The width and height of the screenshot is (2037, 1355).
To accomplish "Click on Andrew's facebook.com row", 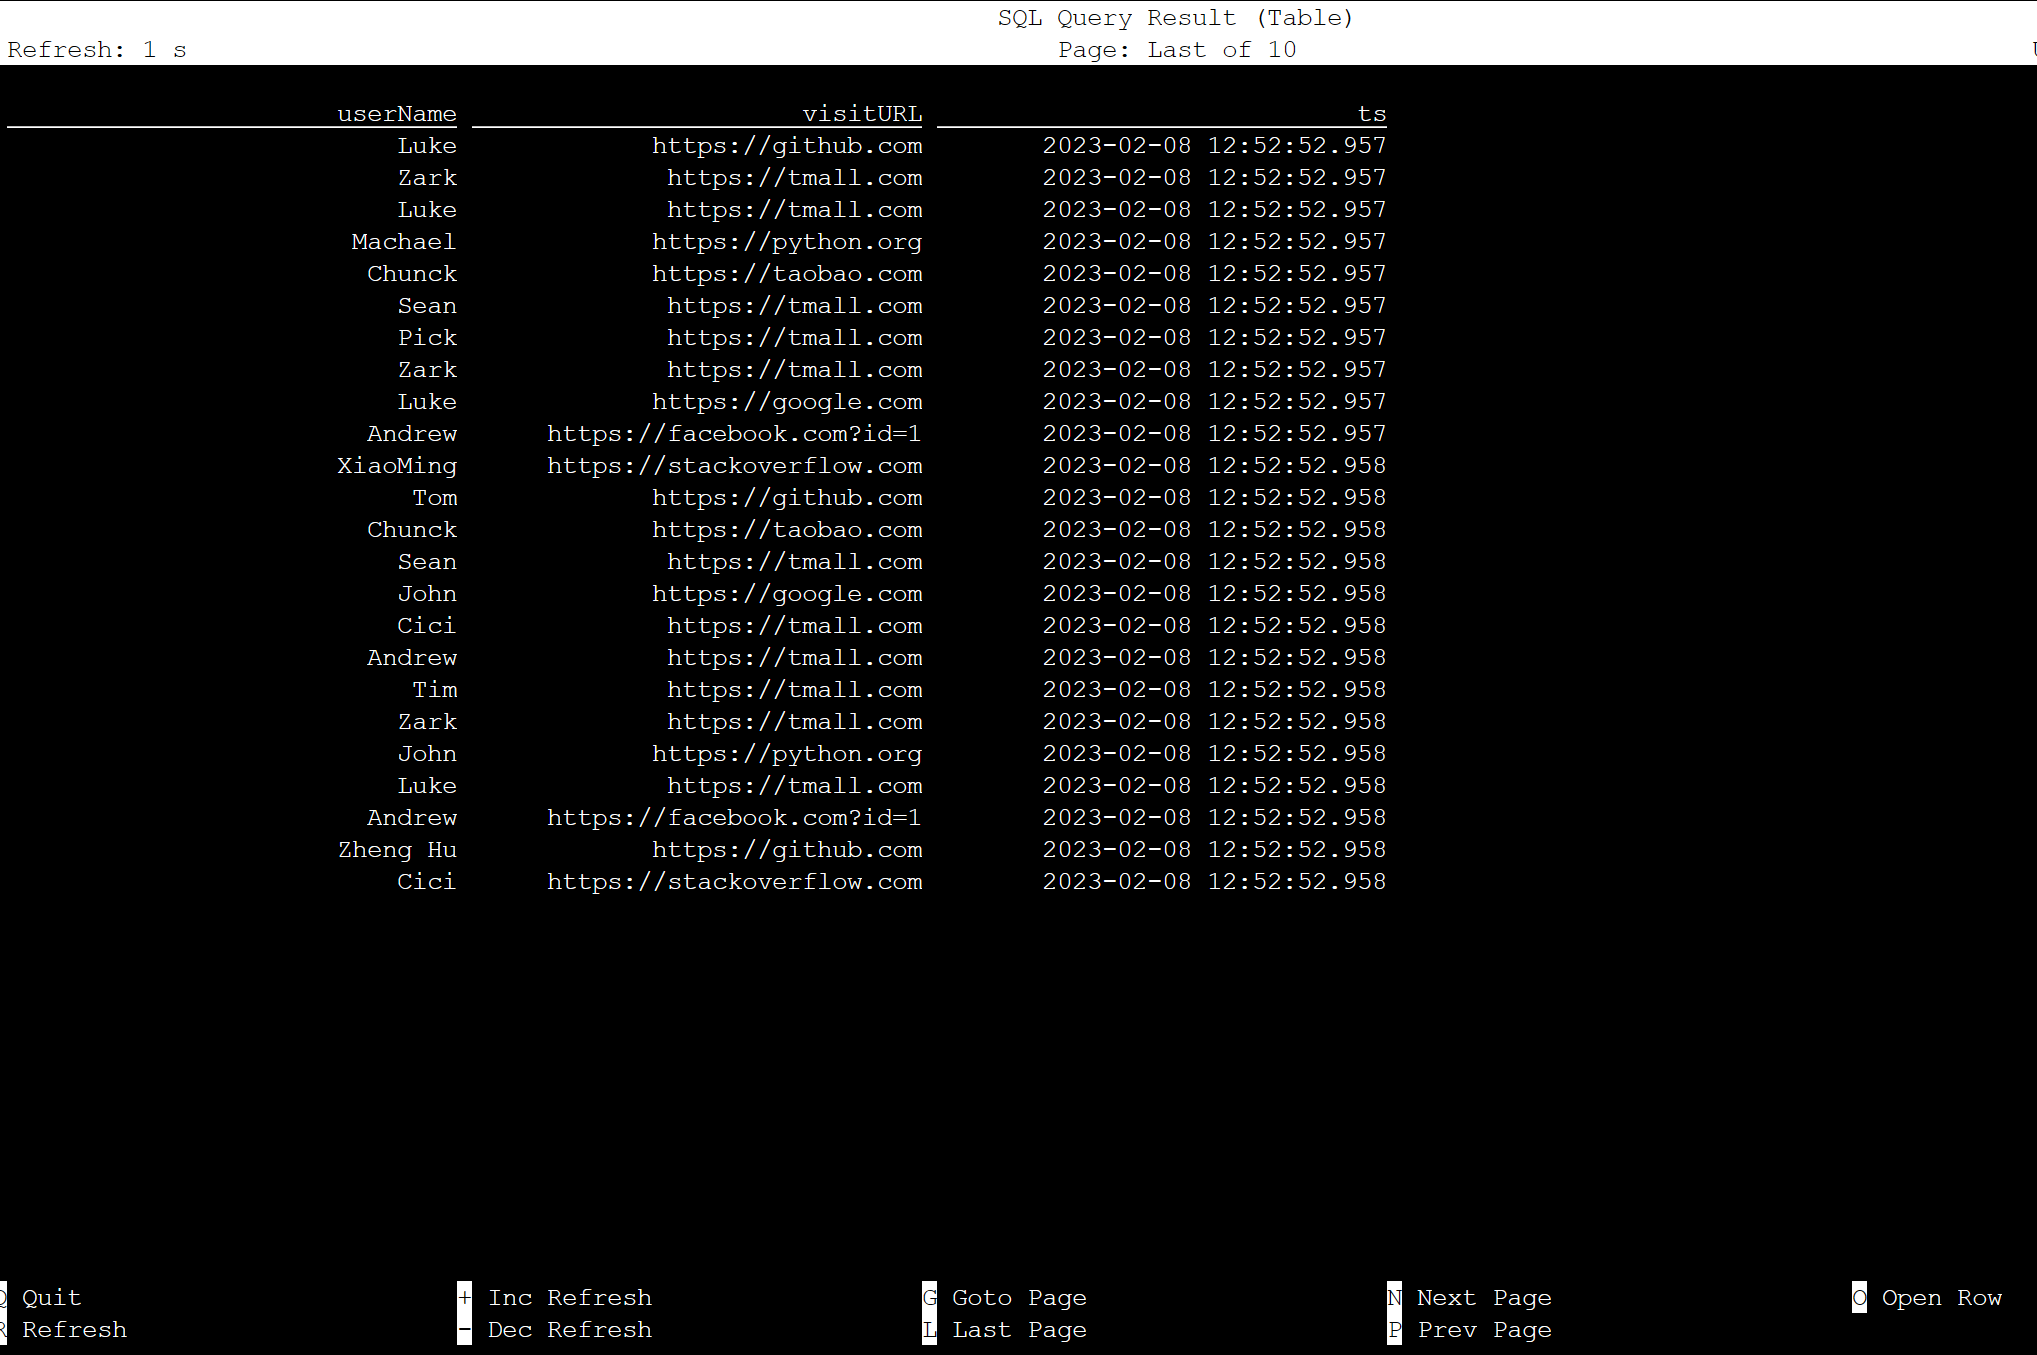I will (696, 433).
